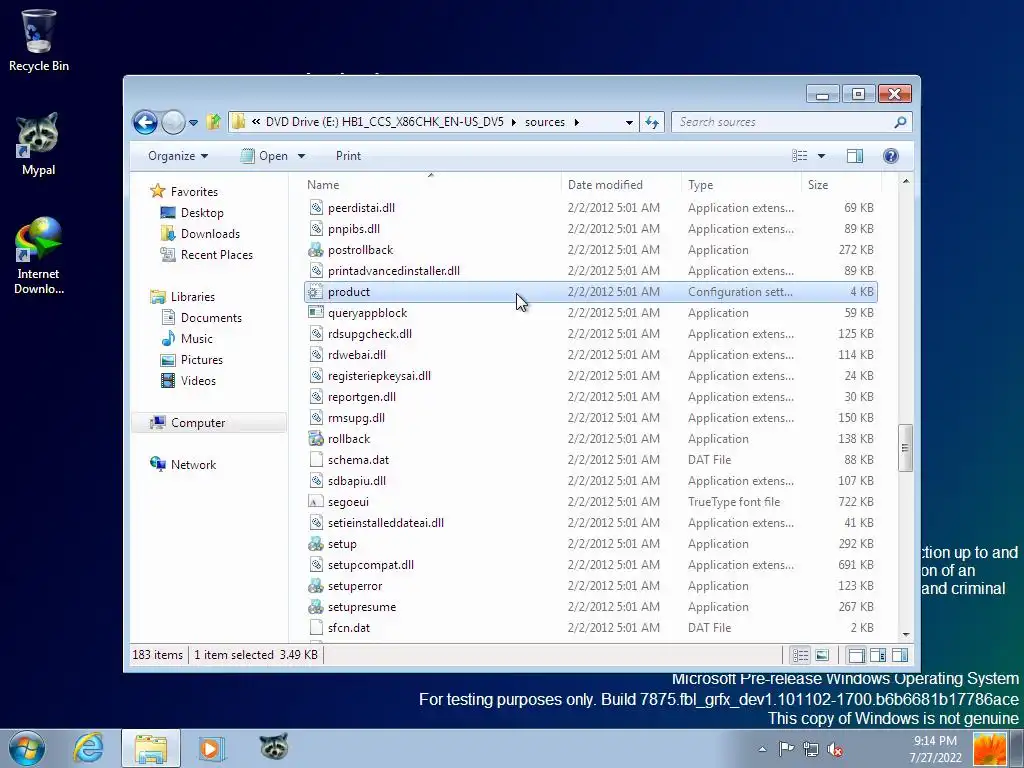Sort by Date modified column
The image size is (1024, 768).
point(620,185)
